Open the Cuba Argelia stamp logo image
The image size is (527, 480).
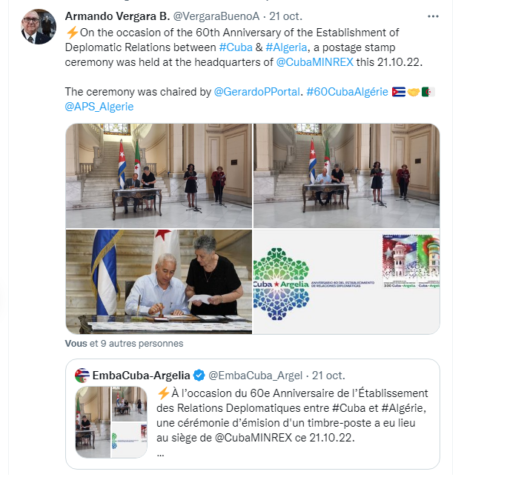coord(347,282)
